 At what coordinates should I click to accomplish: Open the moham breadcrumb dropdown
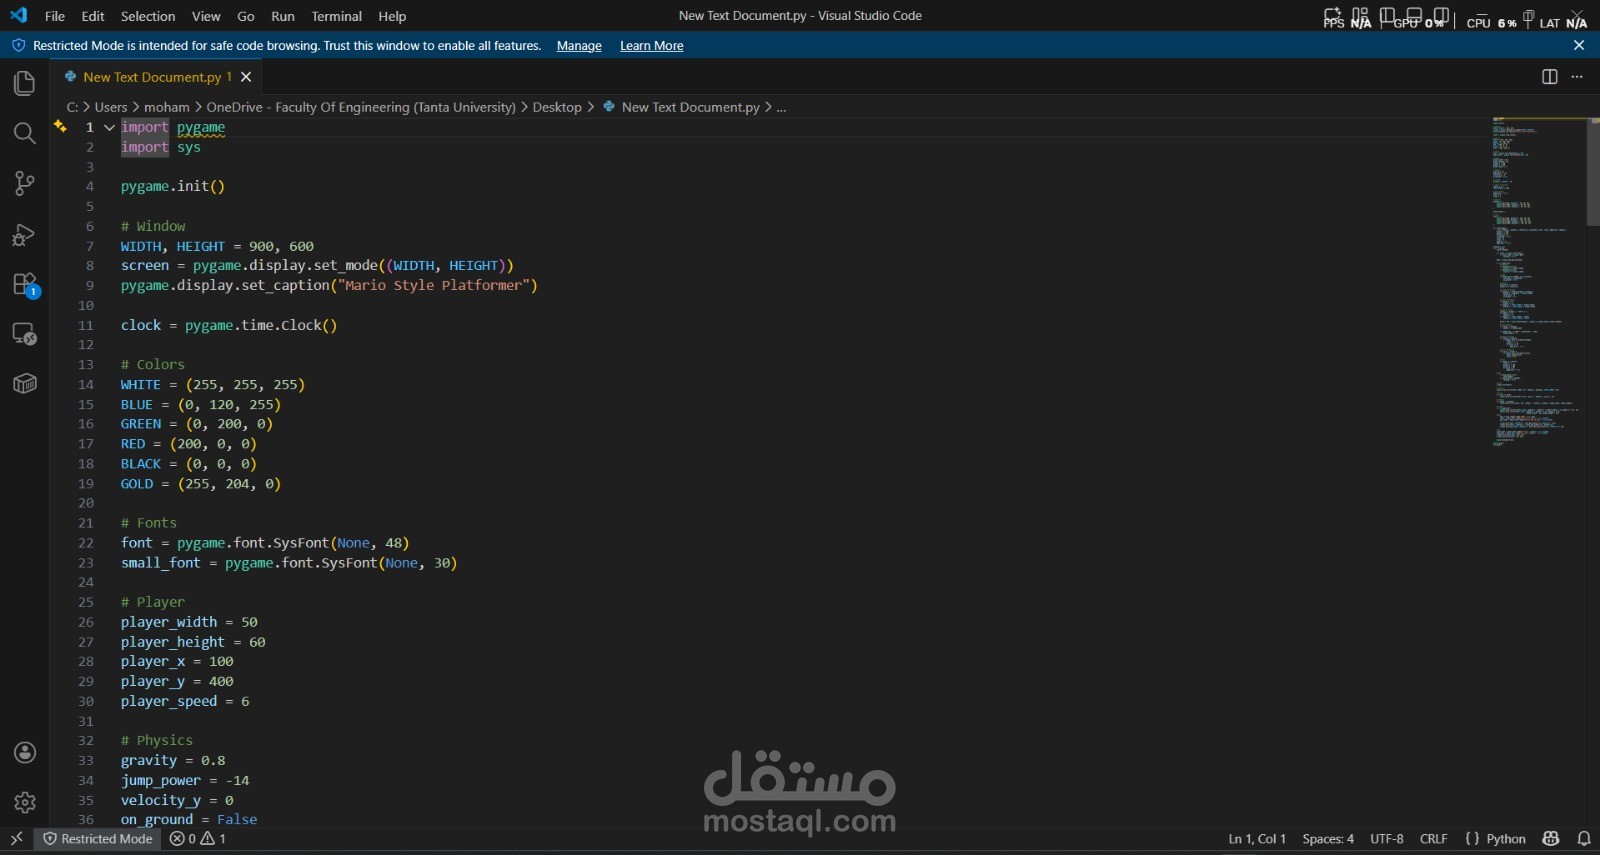point(166,107)
